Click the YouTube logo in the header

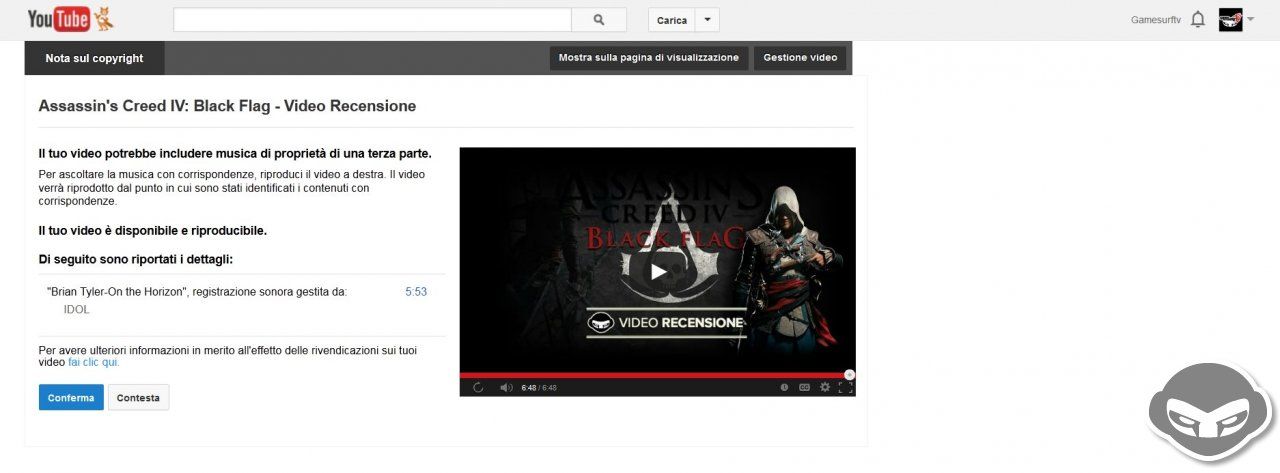[59, 19]
